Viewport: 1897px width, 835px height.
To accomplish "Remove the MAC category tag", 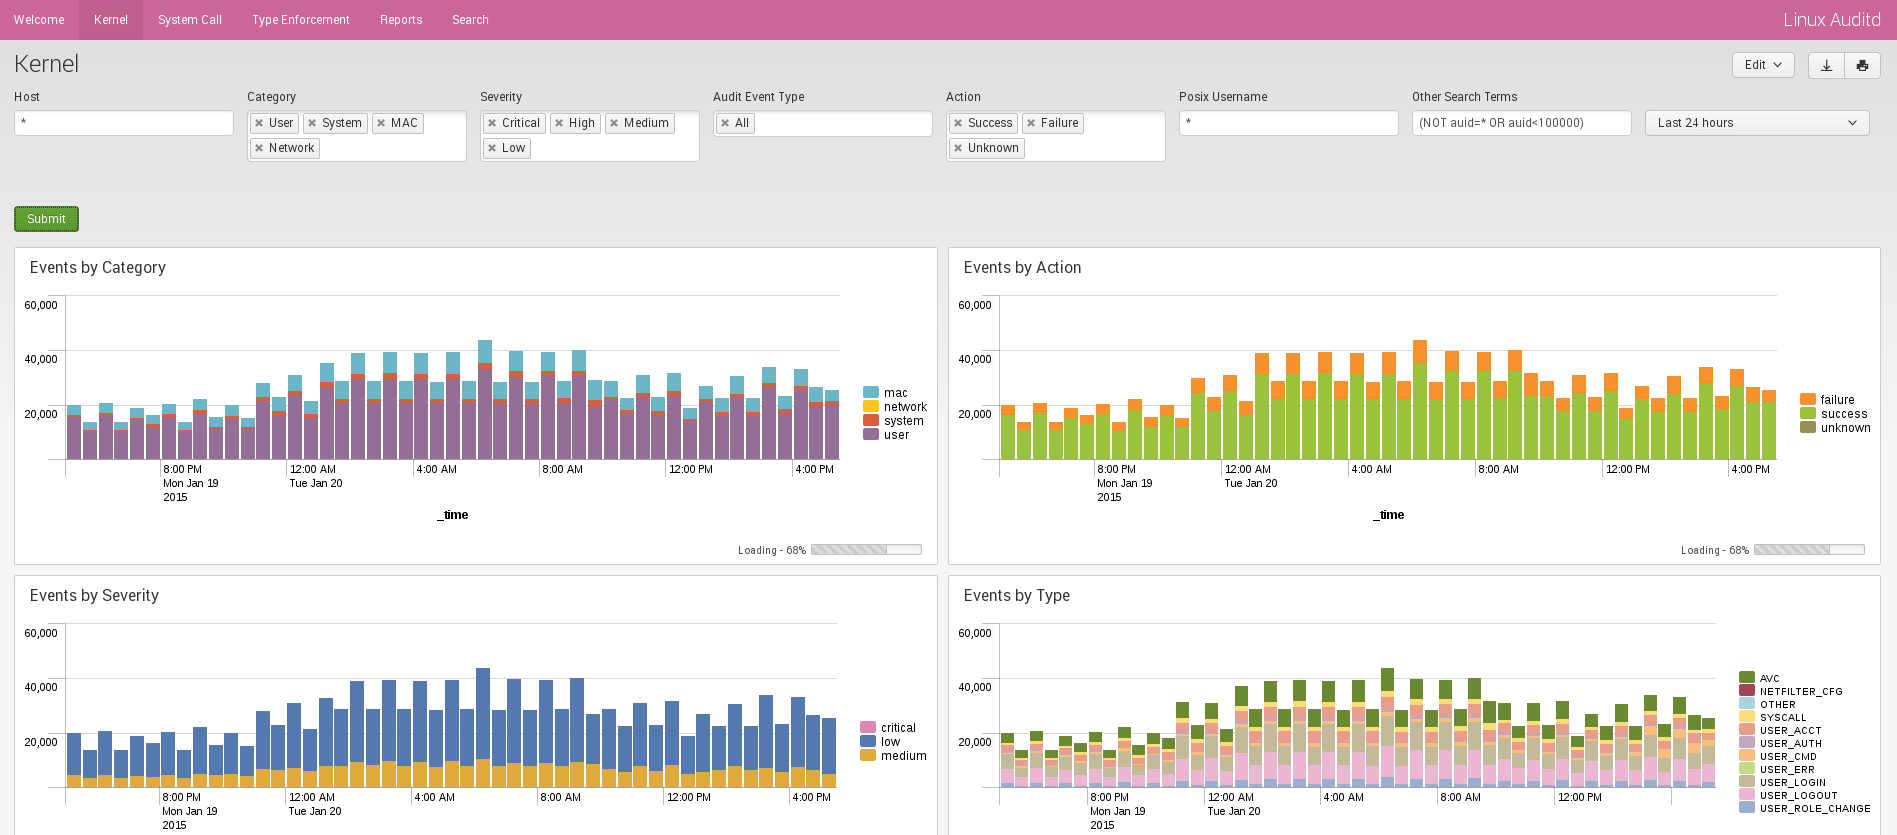I will pos(381,123).
